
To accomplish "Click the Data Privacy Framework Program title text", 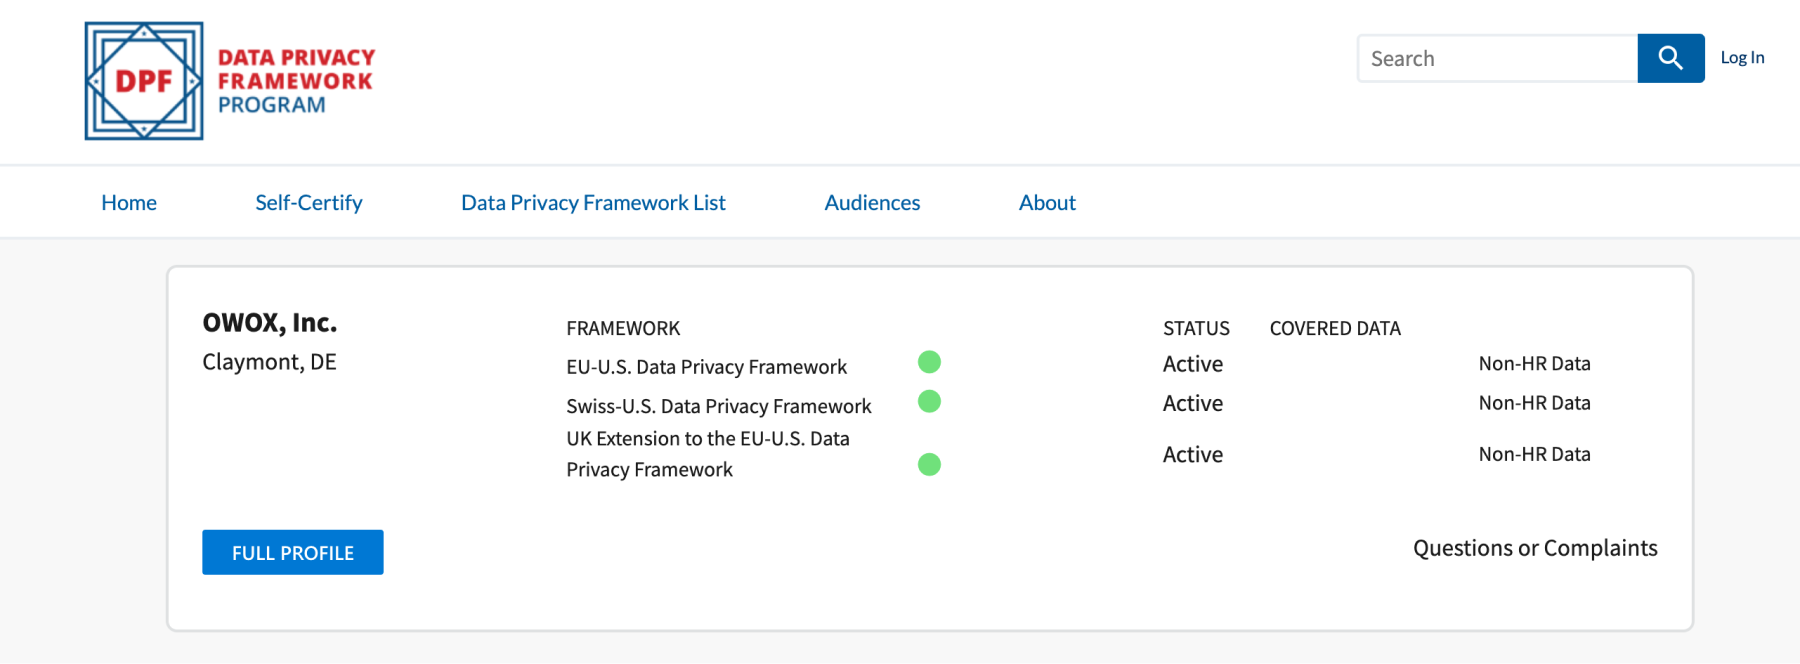I will click(x=296, y=81).
